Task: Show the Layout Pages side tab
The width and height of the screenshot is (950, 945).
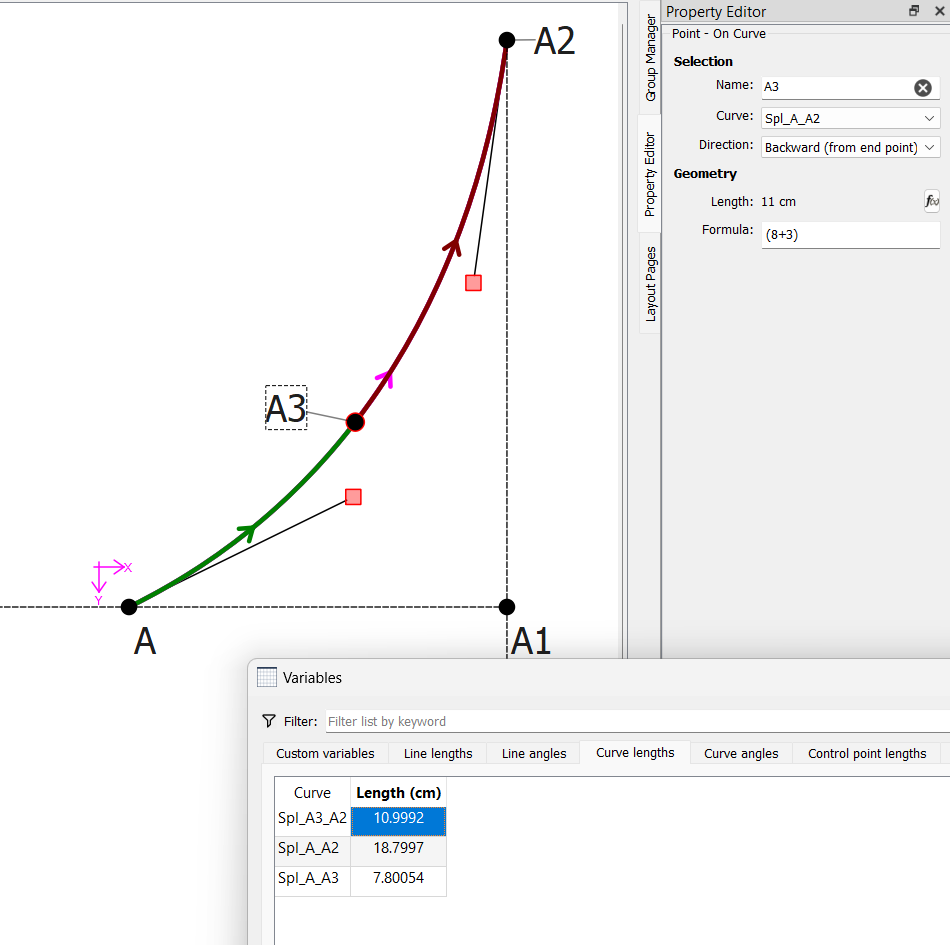Action: (x=650, y=284)
